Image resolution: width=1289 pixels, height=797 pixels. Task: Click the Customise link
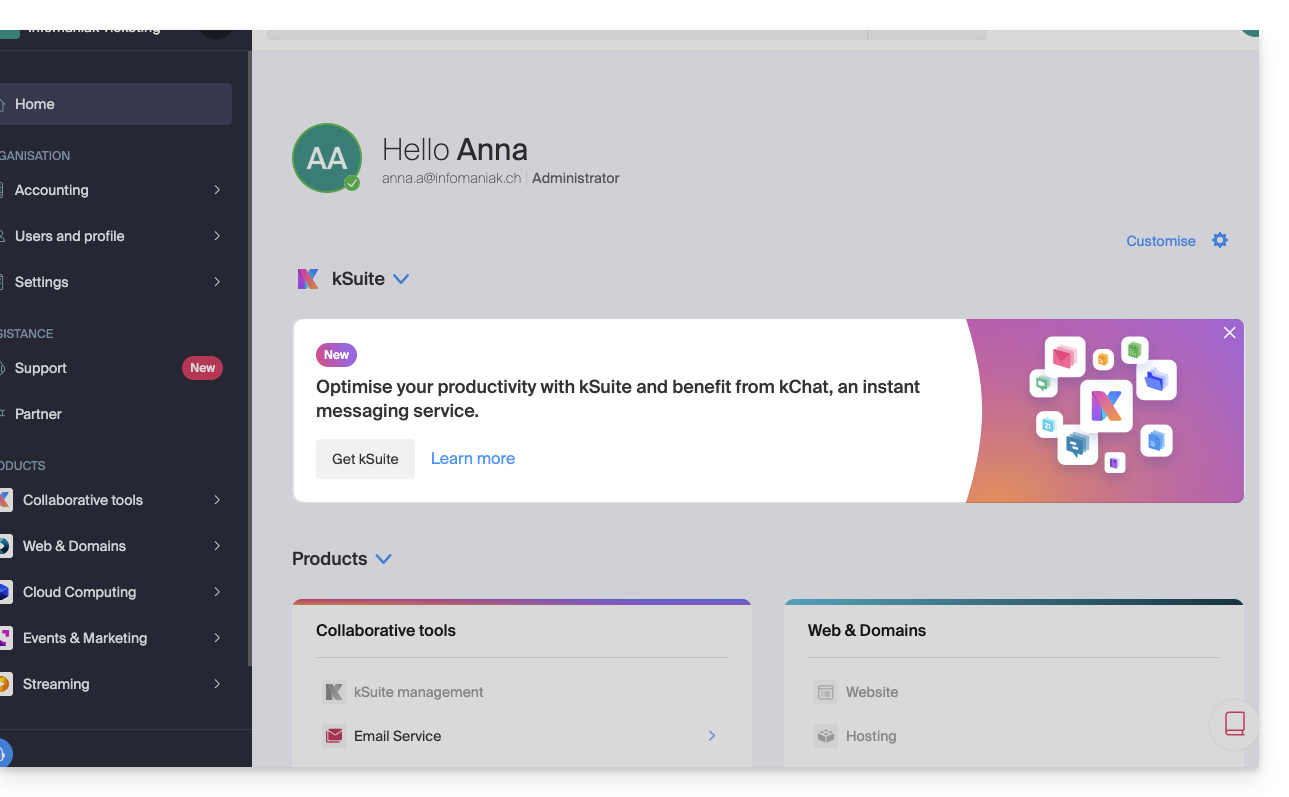1160,241
